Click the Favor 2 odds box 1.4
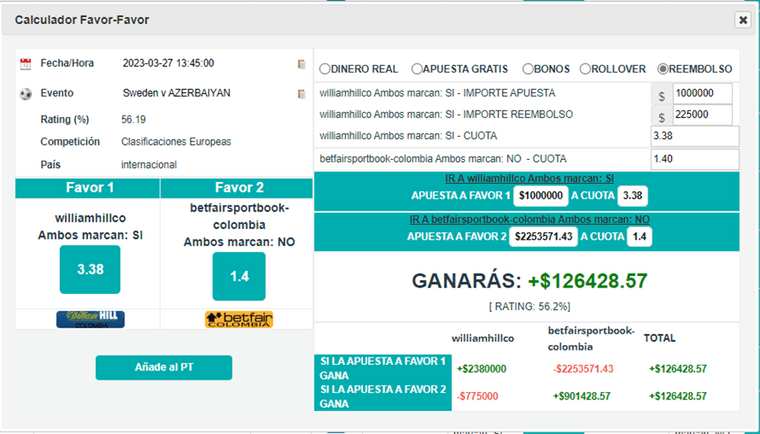Screen dimensions: 760x434 pyautogui.click(x=239, y=276)
